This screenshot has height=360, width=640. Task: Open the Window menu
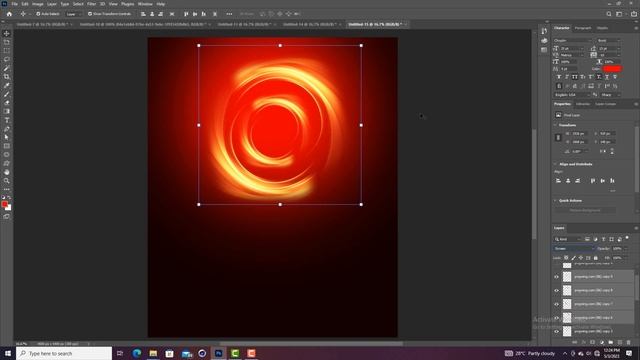145,4
